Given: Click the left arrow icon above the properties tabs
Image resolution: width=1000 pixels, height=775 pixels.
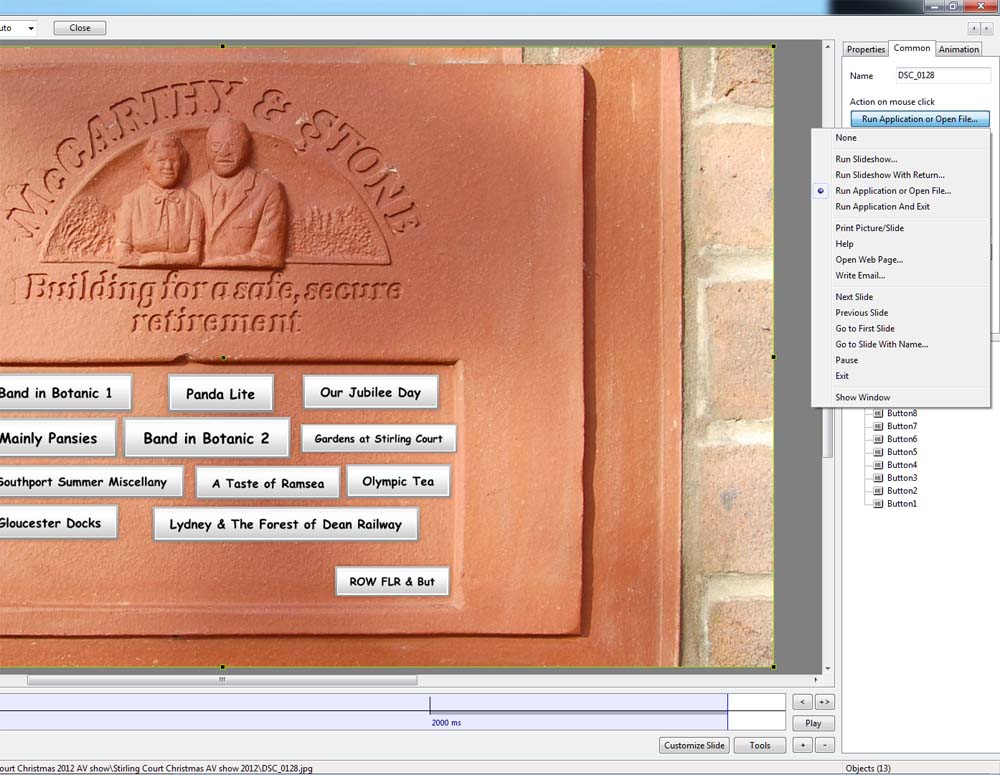Looking at the screenshot, I should pos(974,28).
